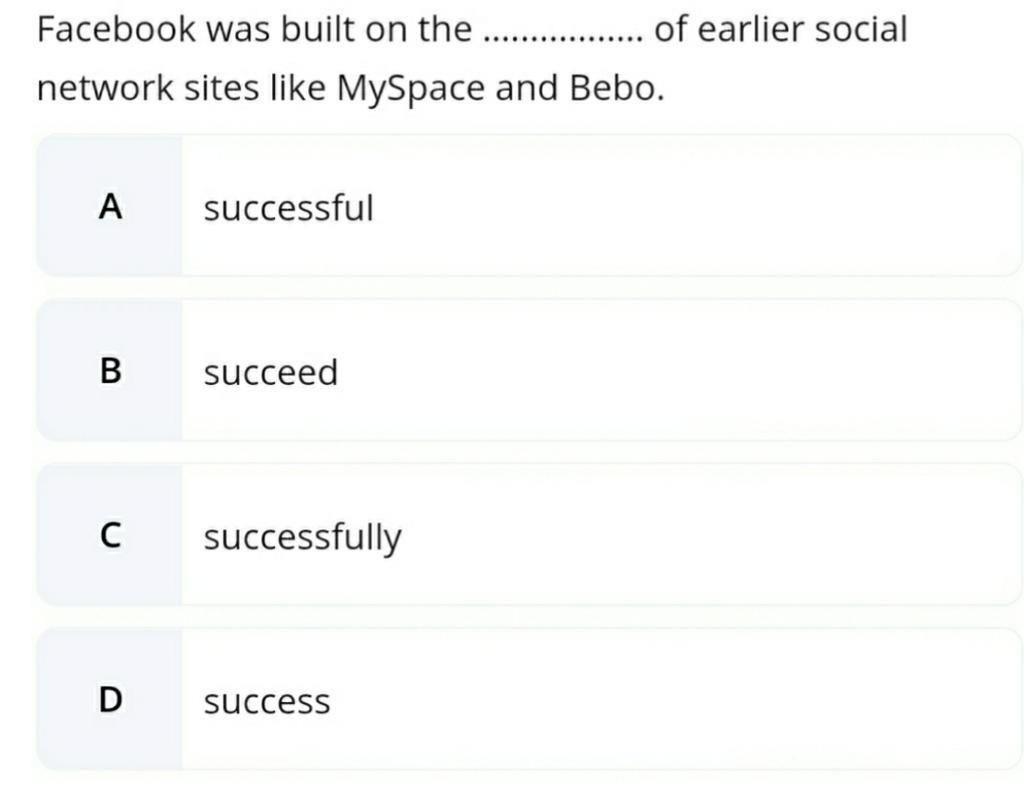Image resolution: width=1024 pixels, height=811 pixels.
Task: Select answer option A successful
Action: (x=529, y=206)
